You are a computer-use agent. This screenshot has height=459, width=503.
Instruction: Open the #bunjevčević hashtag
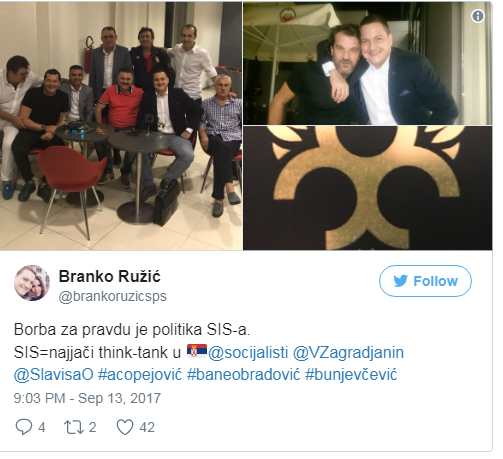point(351,375)
